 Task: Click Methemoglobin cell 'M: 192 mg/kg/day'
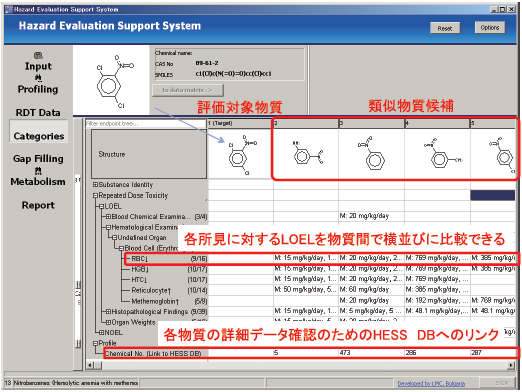437,300
